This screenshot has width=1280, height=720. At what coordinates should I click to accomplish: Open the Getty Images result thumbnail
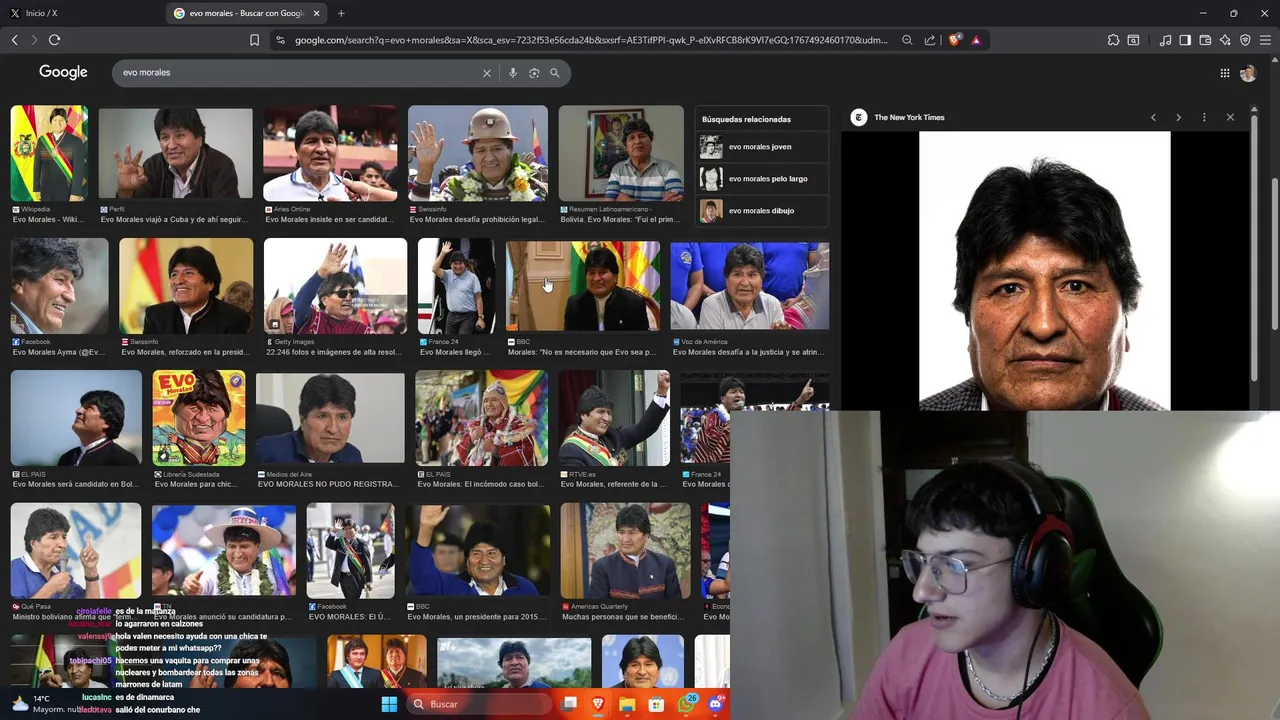point(335,285)
